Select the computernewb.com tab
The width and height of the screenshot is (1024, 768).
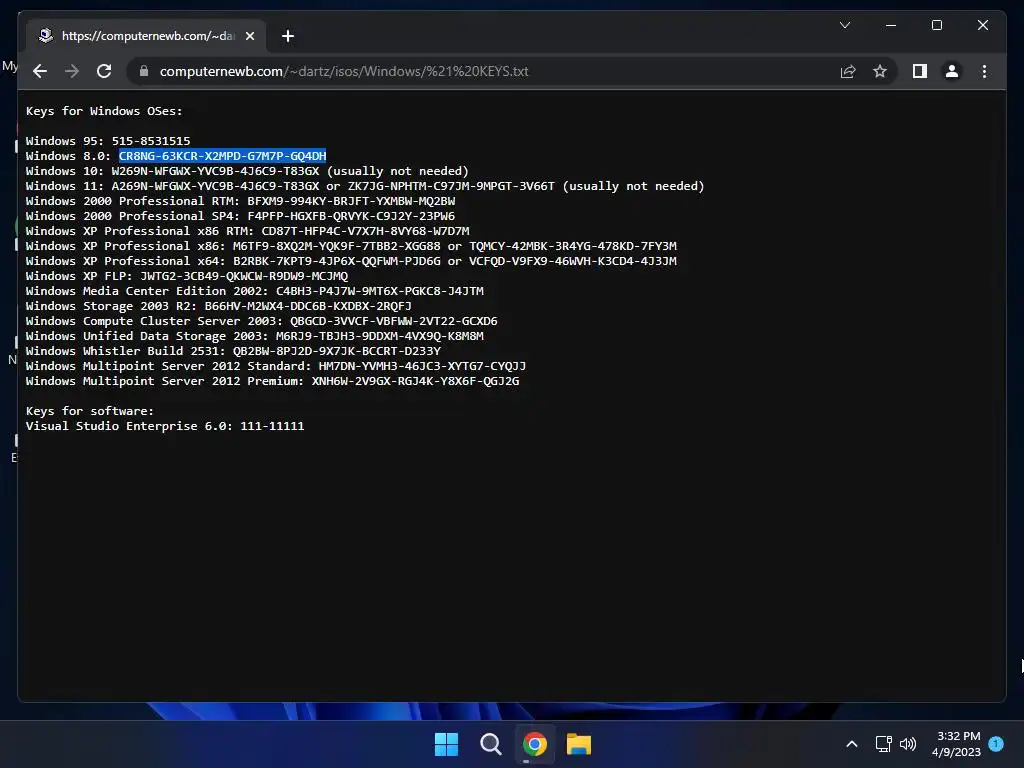tap(146, 36)
